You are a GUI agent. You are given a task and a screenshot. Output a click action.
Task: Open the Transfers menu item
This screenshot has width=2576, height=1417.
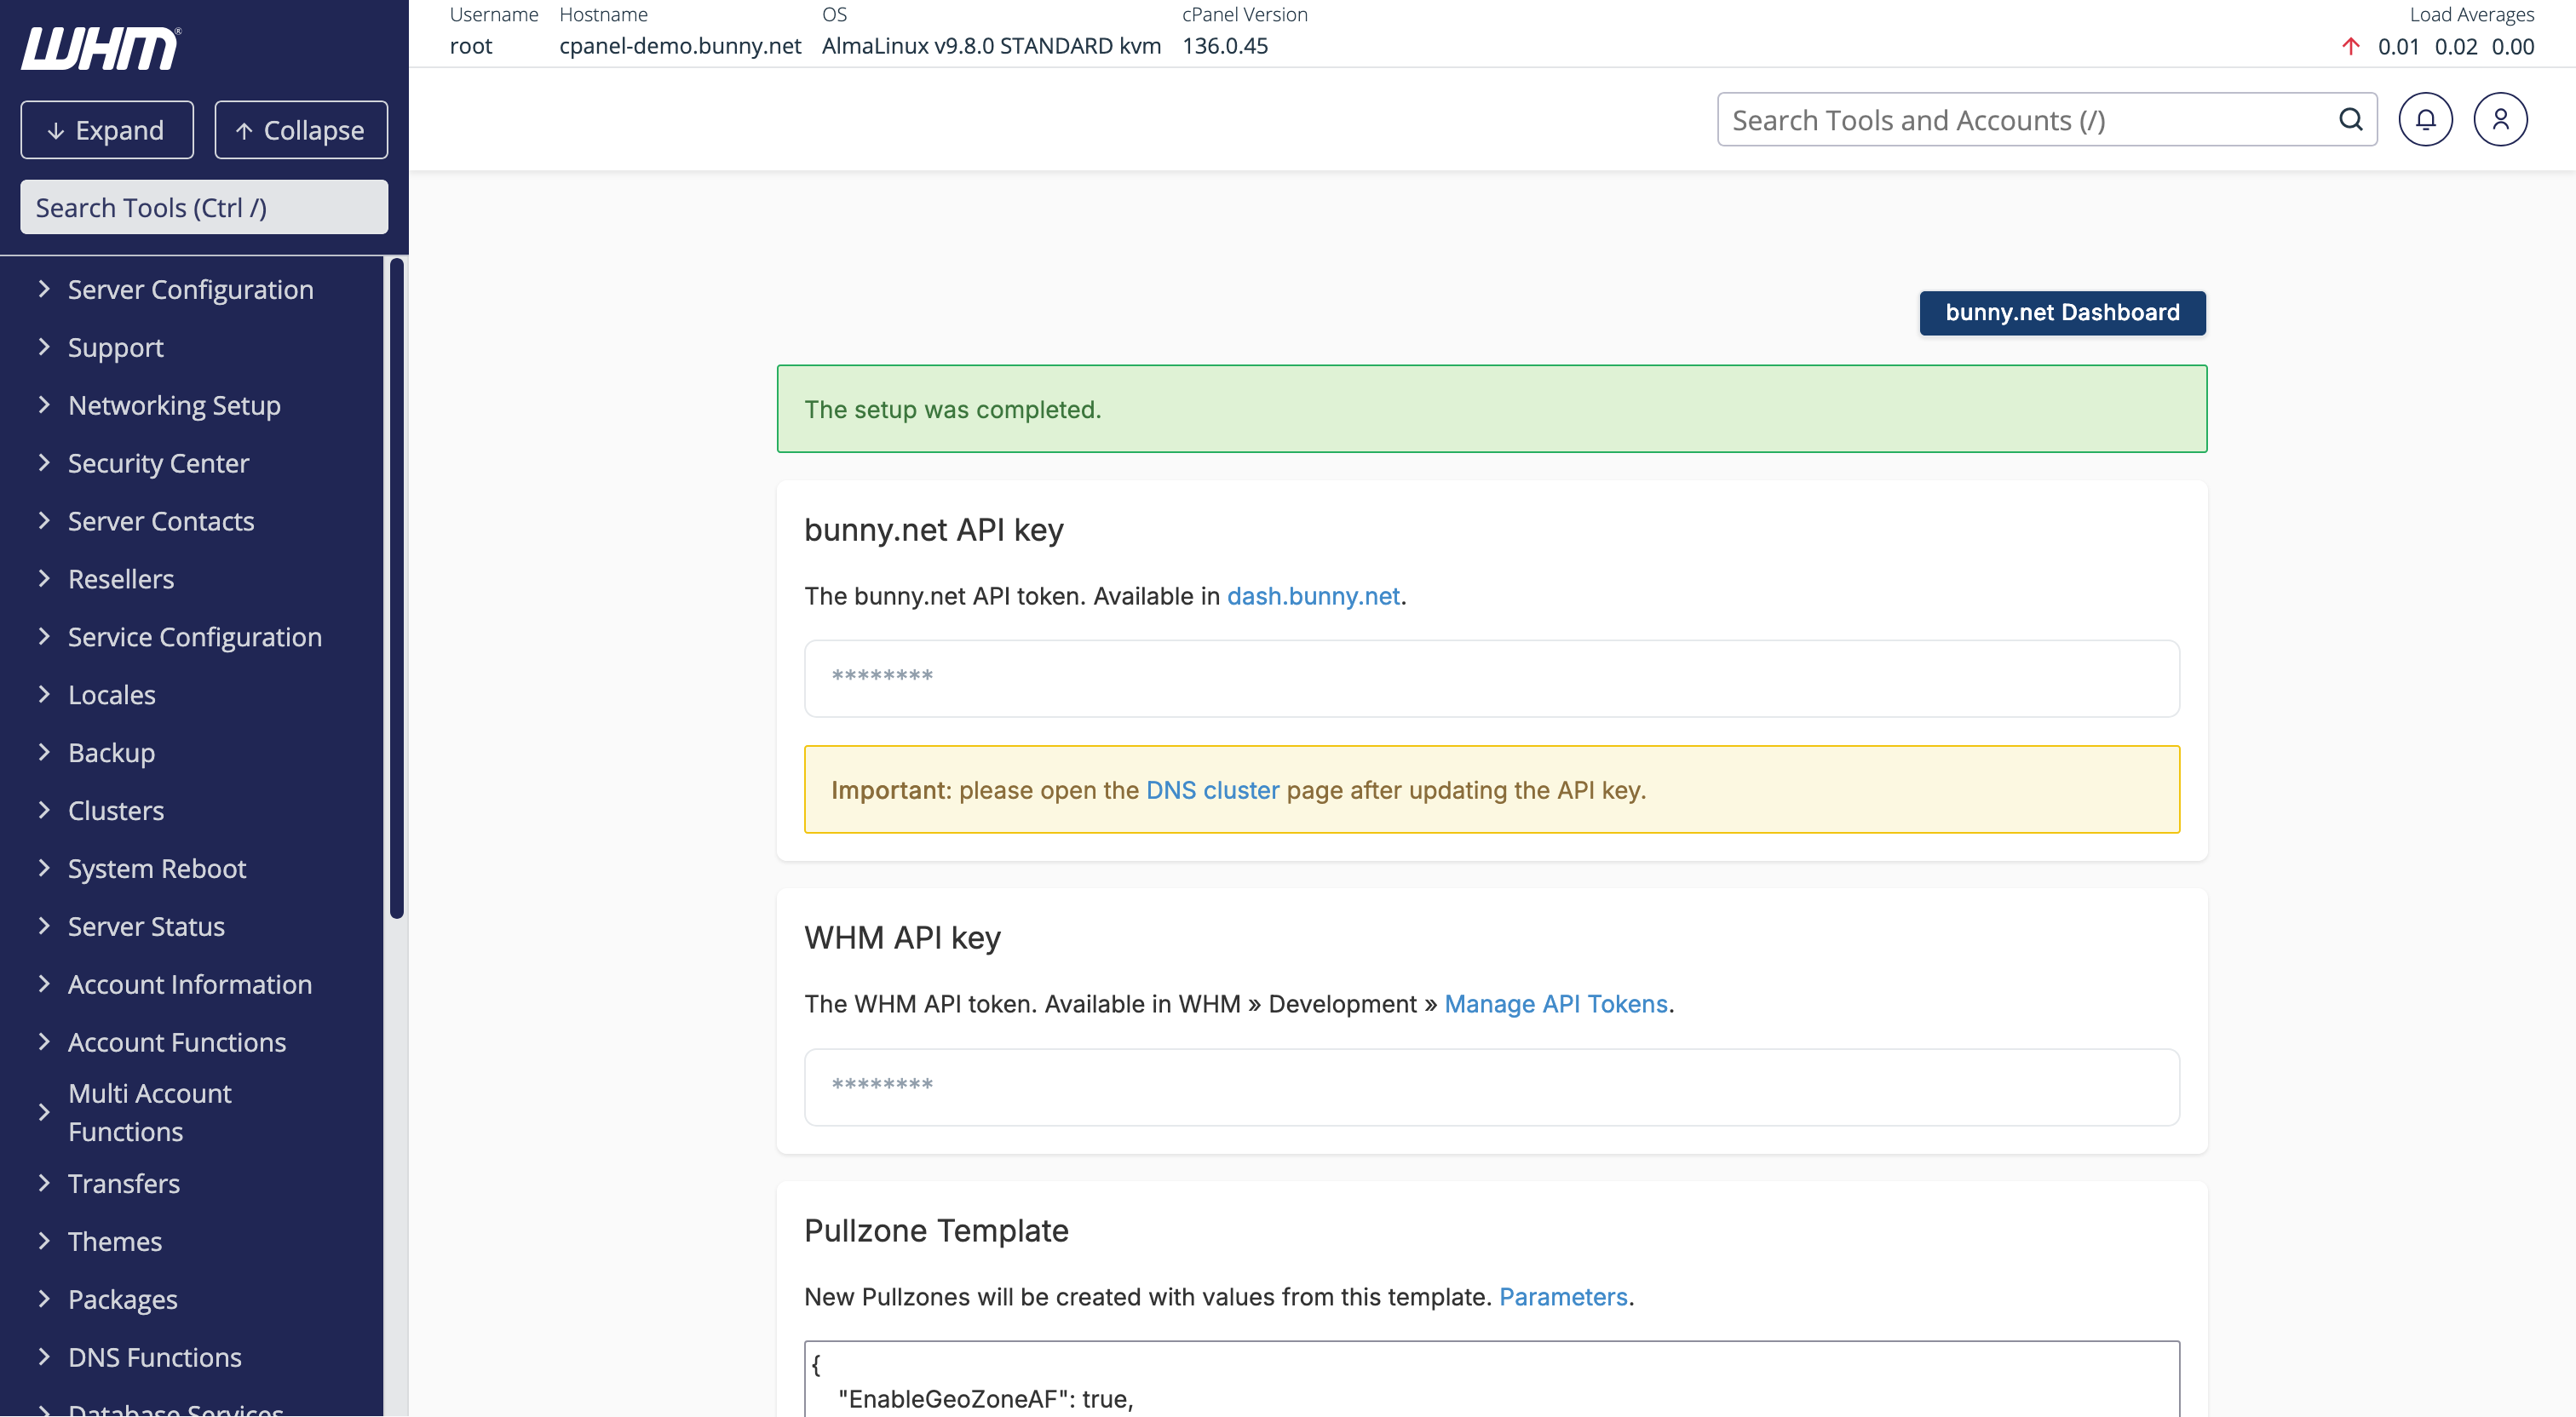click(x=124, y=1184)
